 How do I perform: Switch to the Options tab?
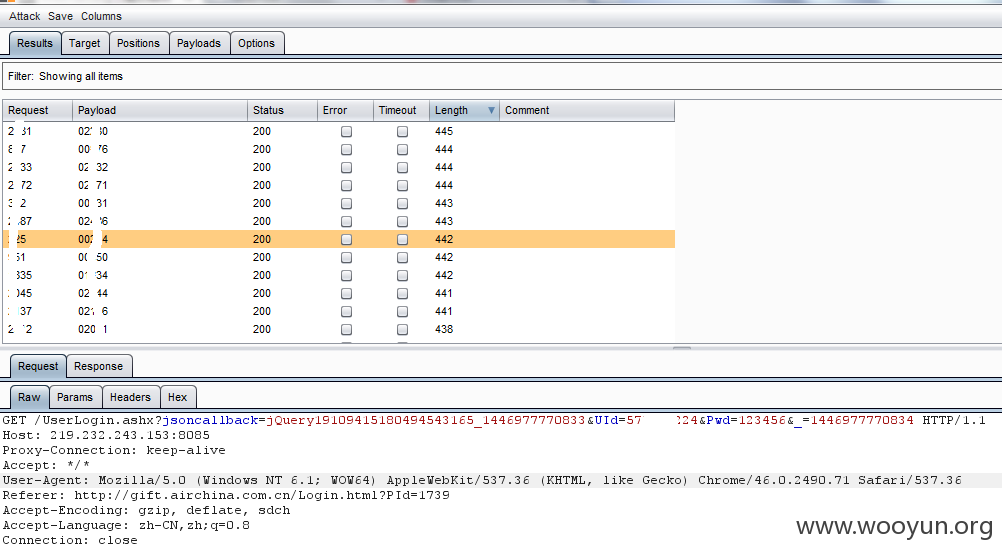256,43
